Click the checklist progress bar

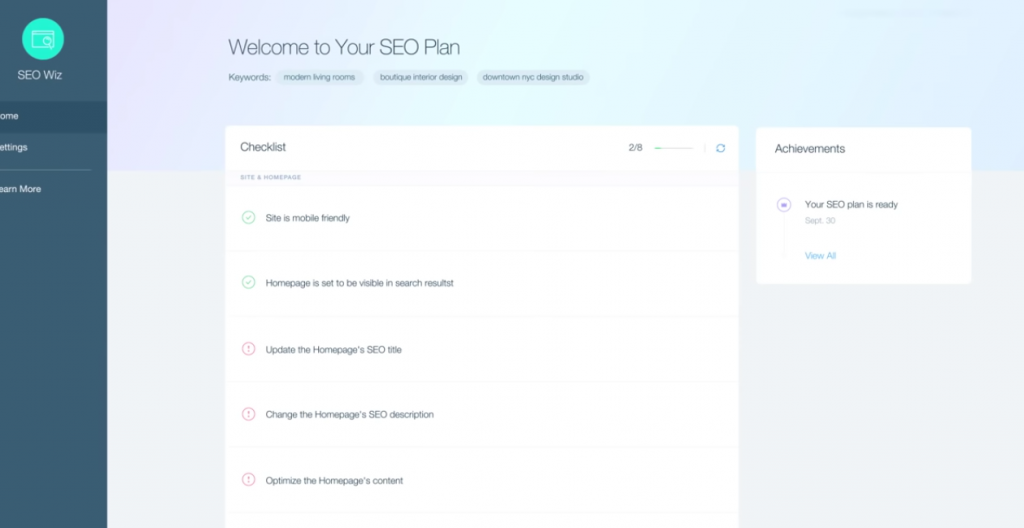point(673,148)
